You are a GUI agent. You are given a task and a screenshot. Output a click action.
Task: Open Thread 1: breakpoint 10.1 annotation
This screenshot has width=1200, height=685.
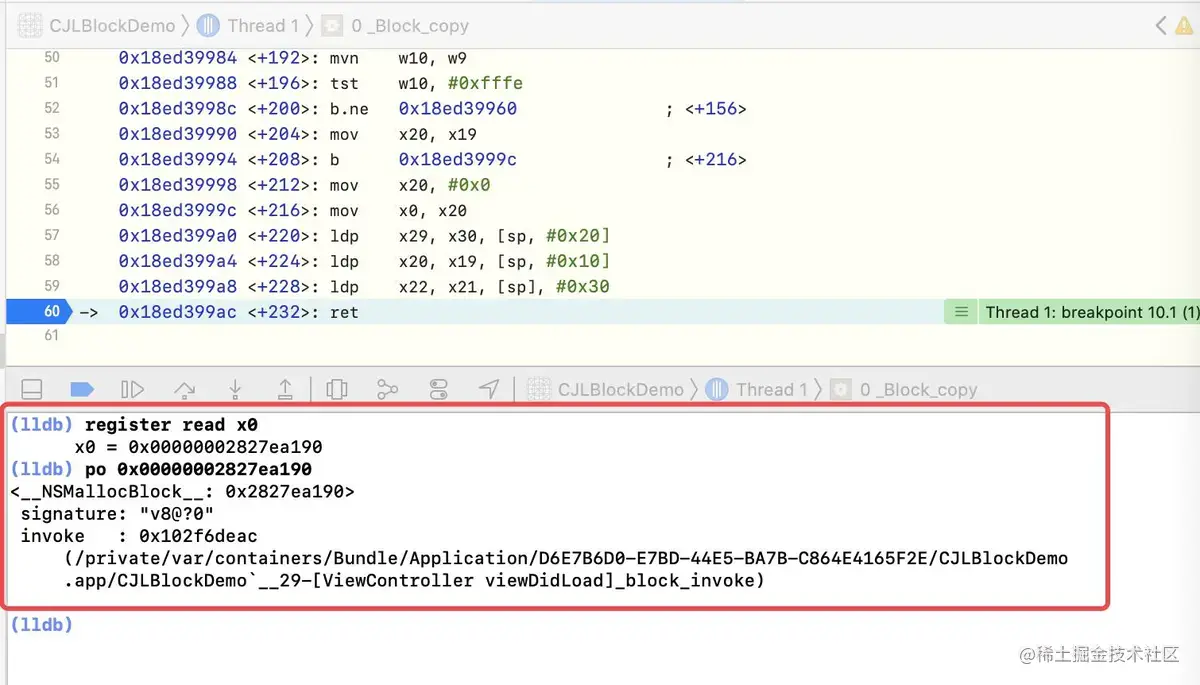[x=1092, y=312]
